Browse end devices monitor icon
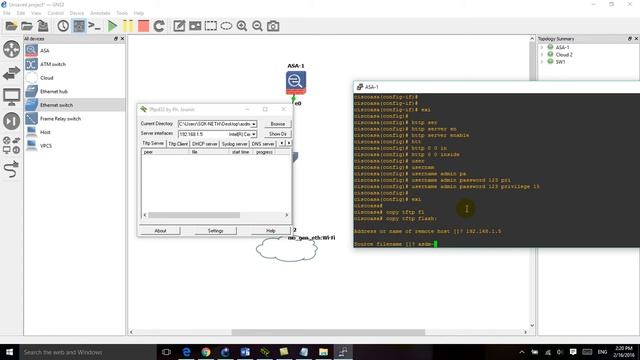The image size is (640, 360). tap(11, 97)
